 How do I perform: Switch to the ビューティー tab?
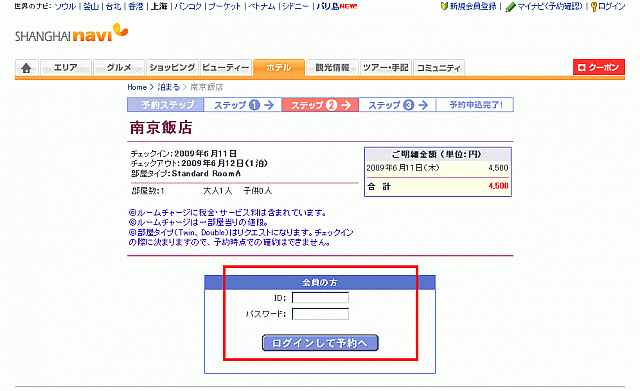tap(226, 68)
